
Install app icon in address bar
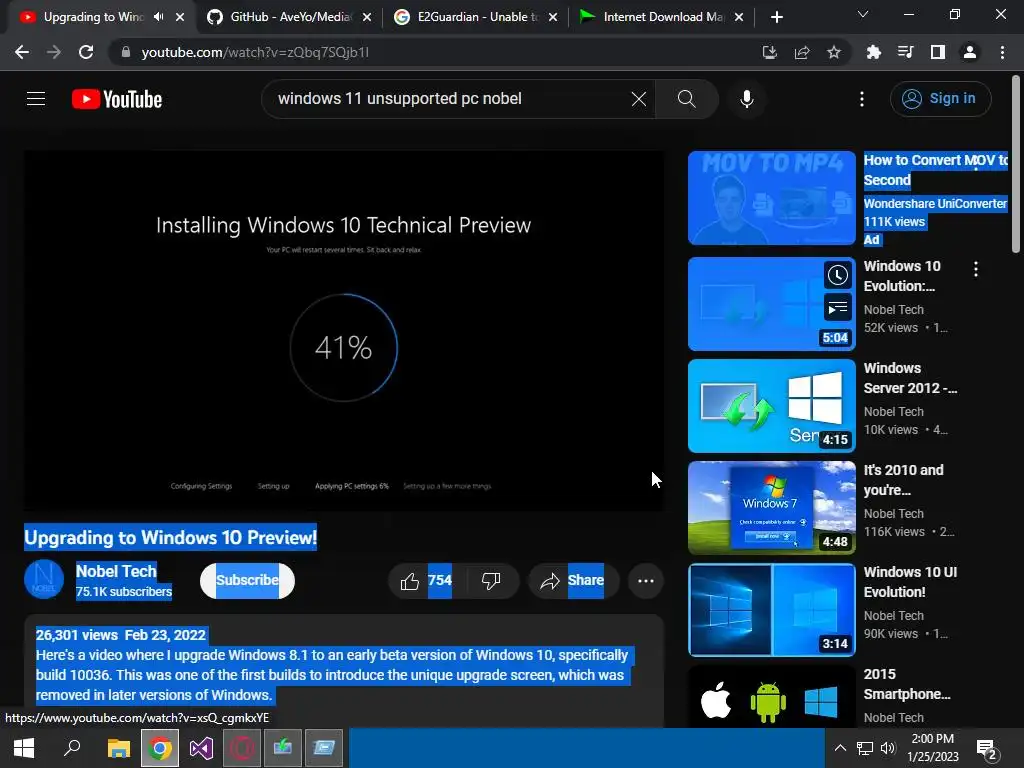[769, 52]
